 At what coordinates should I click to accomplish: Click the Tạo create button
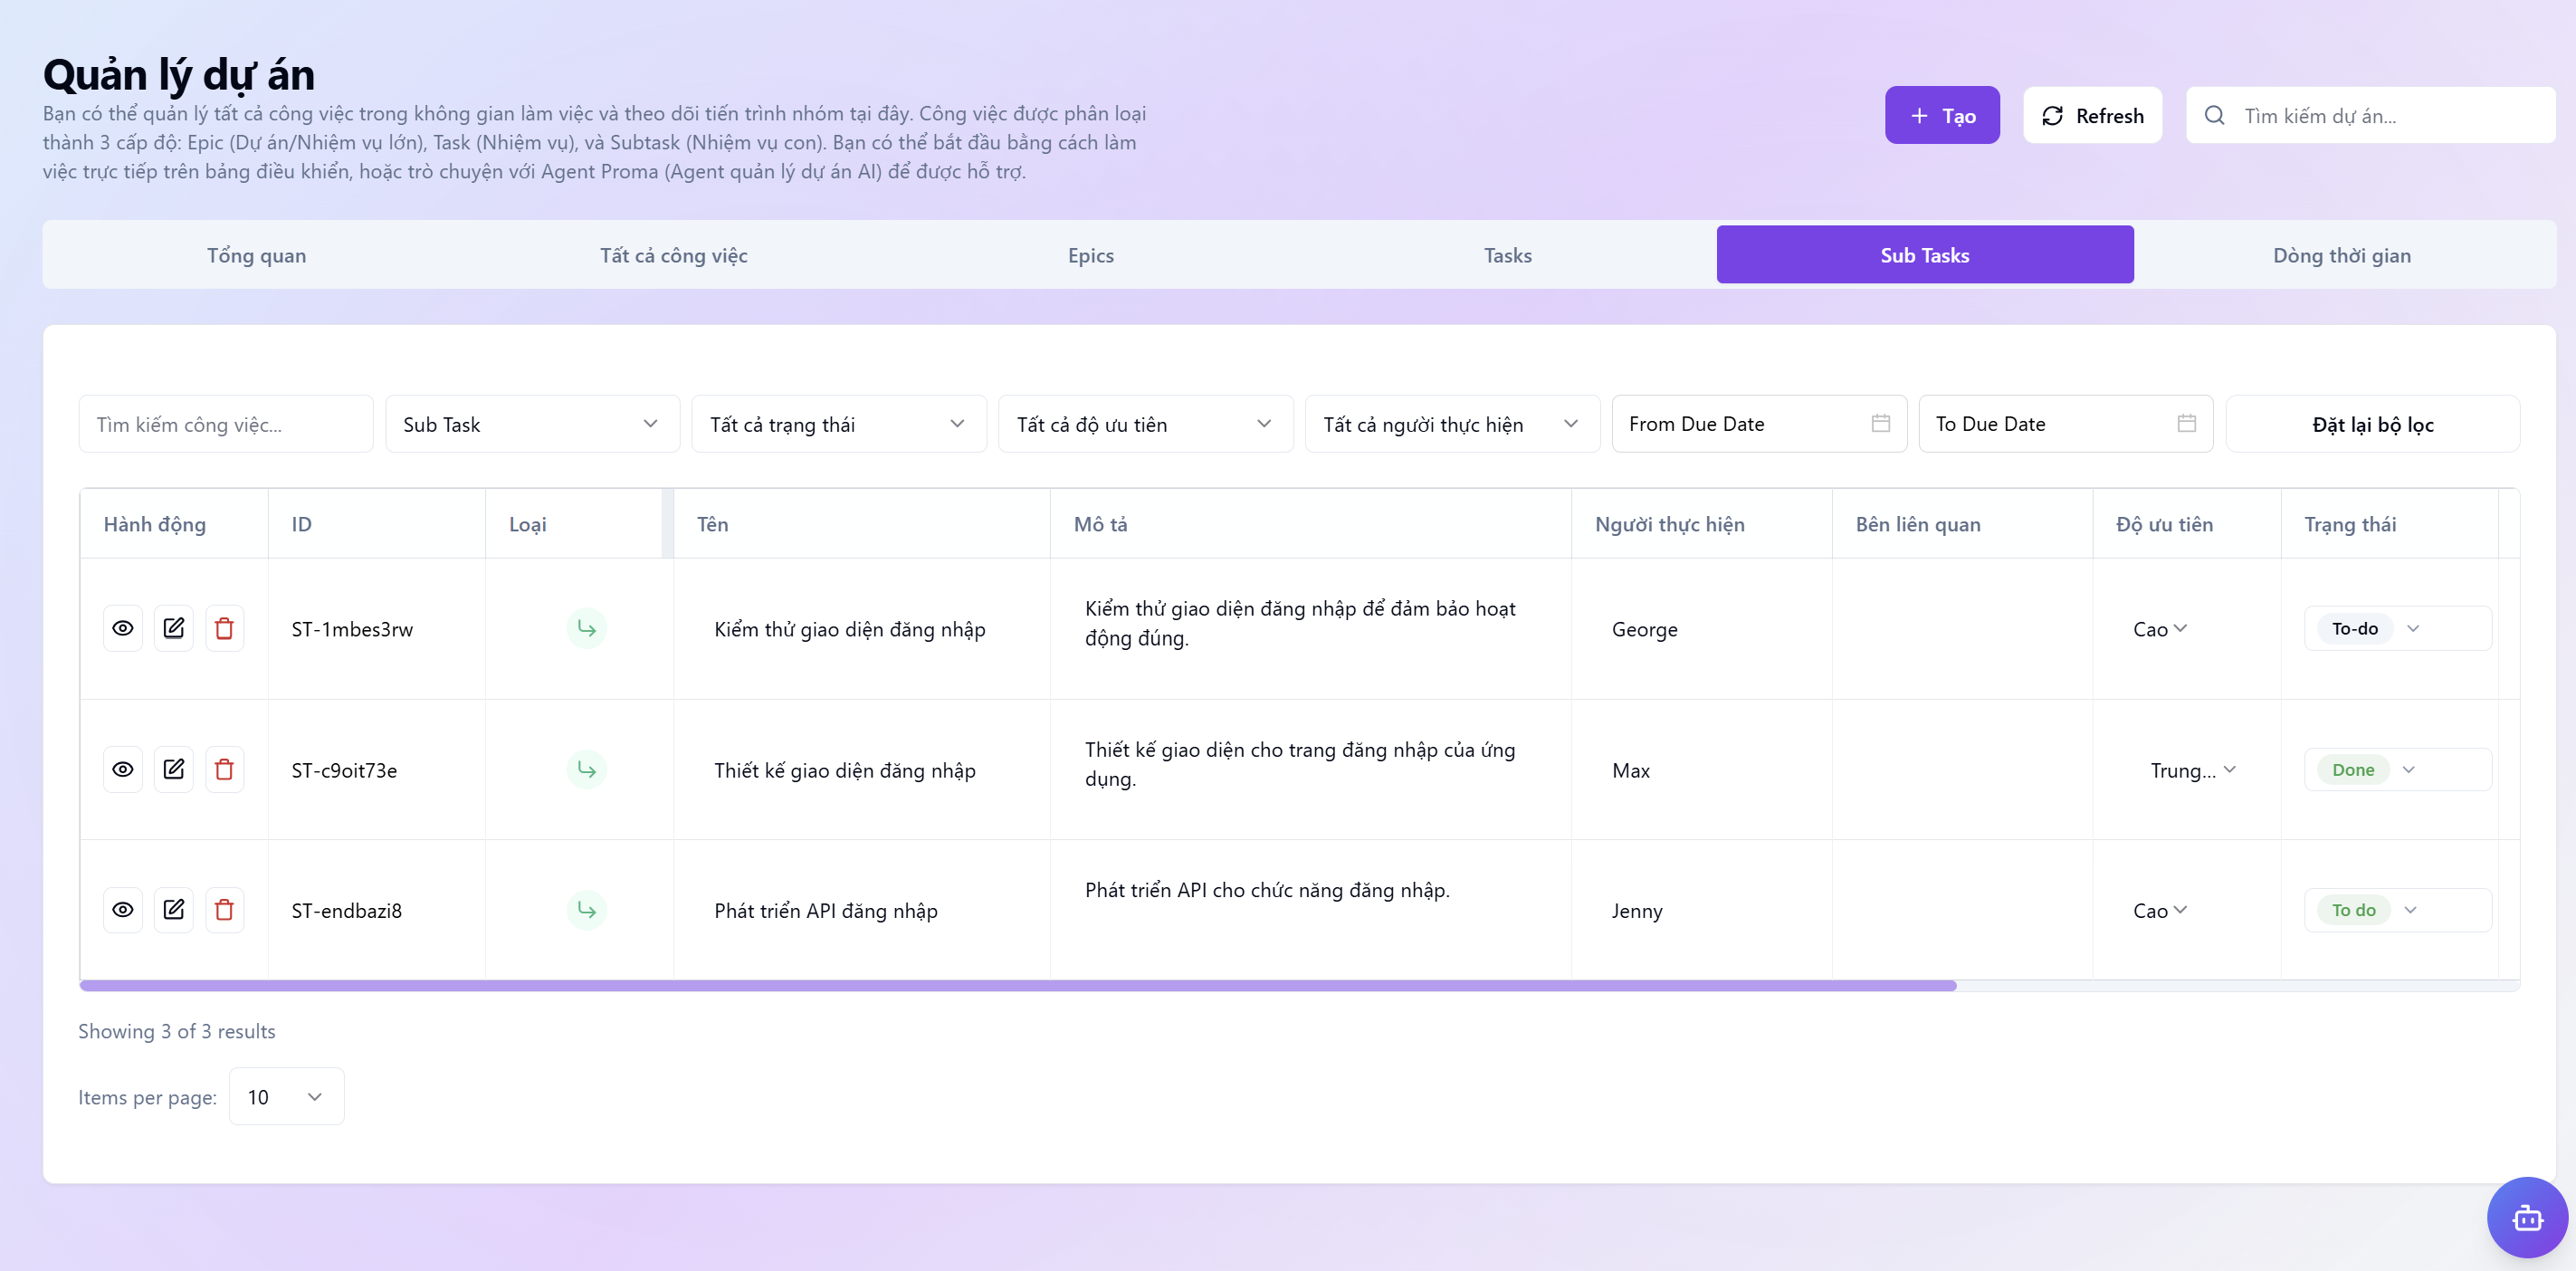(1942, 115)
